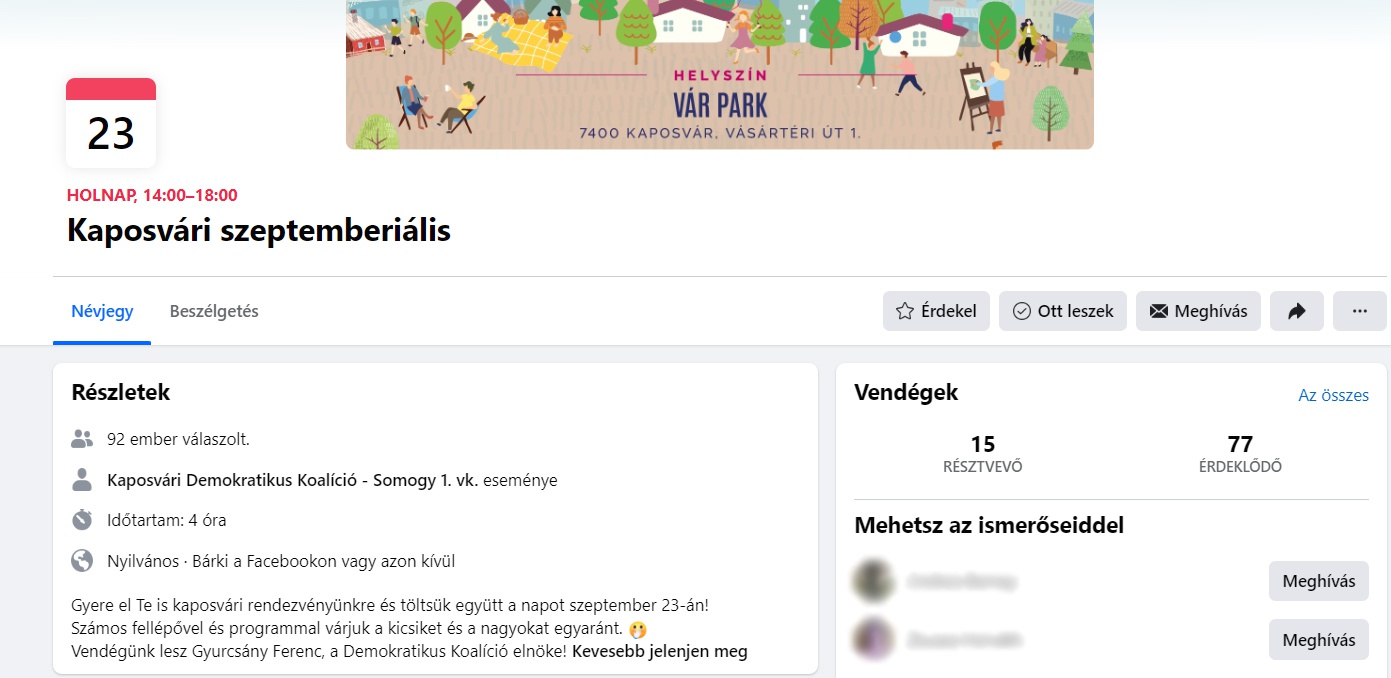The height and width of the screenshot is (678, 1391).
Task: Open the three-dots more options menu
Action: [1360, 311]
